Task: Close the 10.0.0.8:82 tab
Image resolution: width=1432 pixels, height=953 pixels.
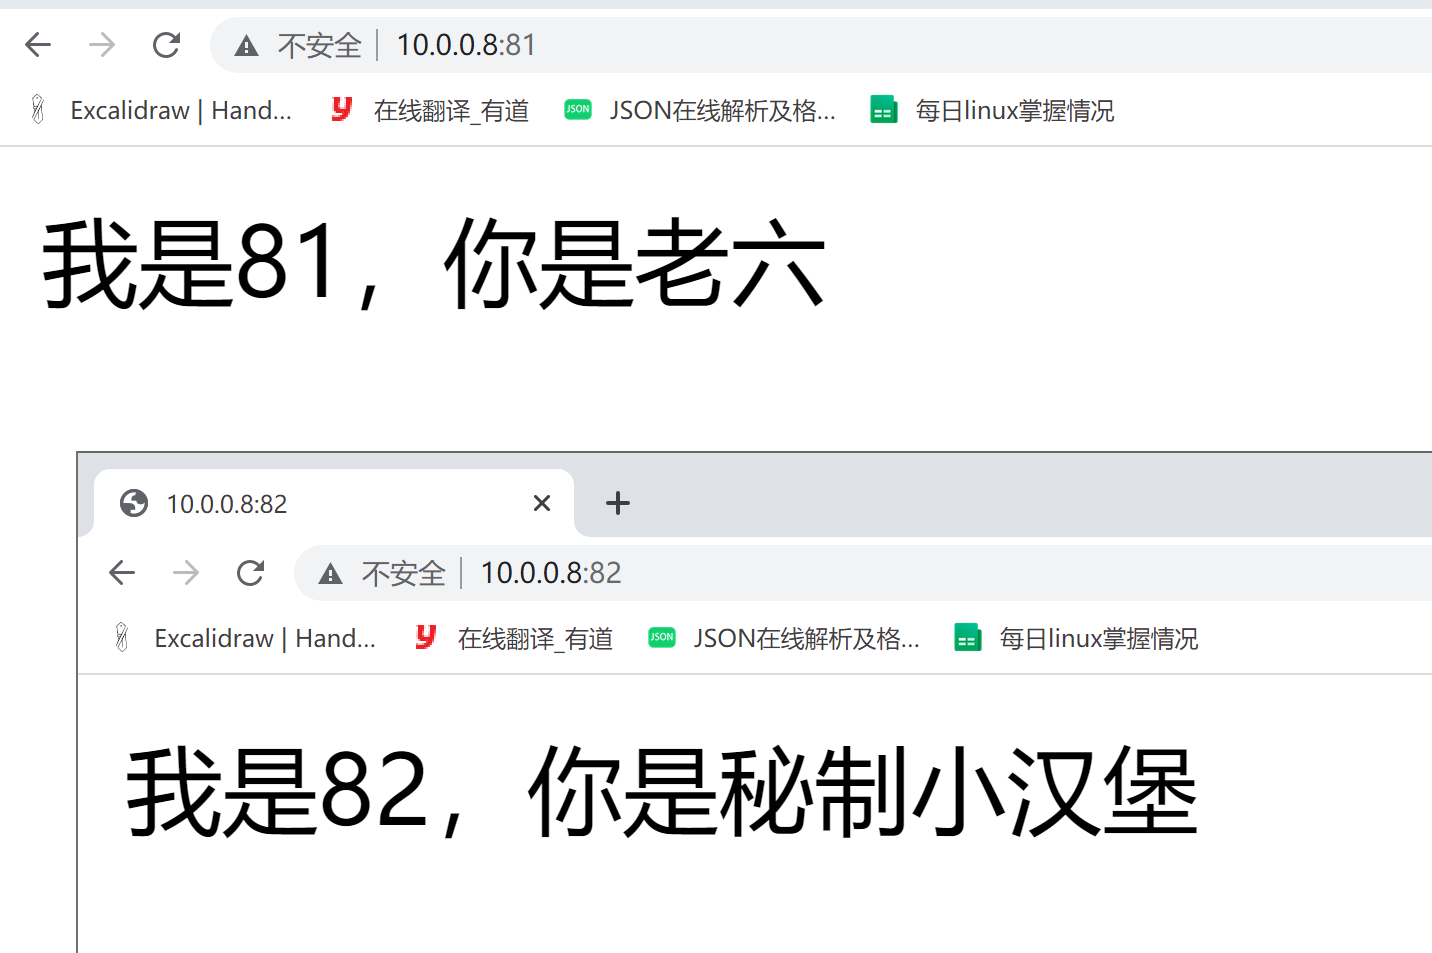Action: click(542, 503)
